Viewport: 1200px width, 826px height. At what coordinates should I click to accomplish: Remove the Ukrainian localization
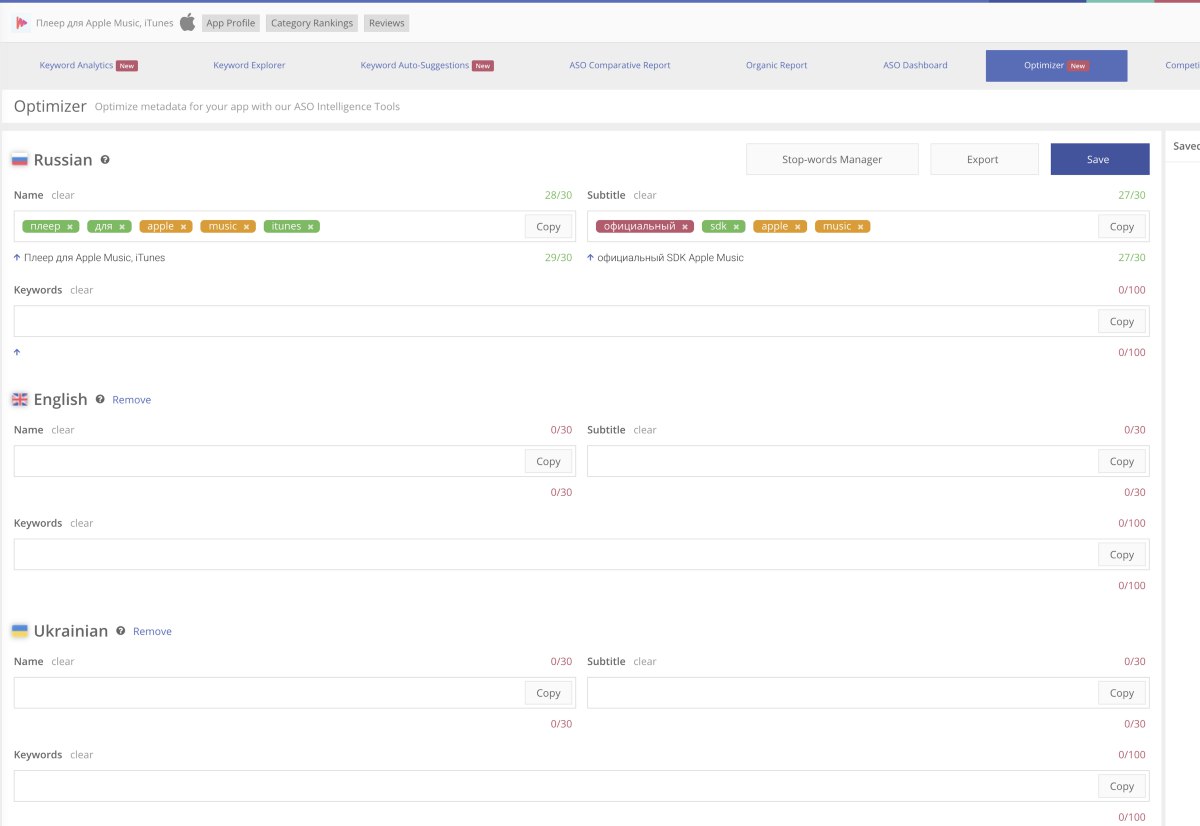coord(152,632)
